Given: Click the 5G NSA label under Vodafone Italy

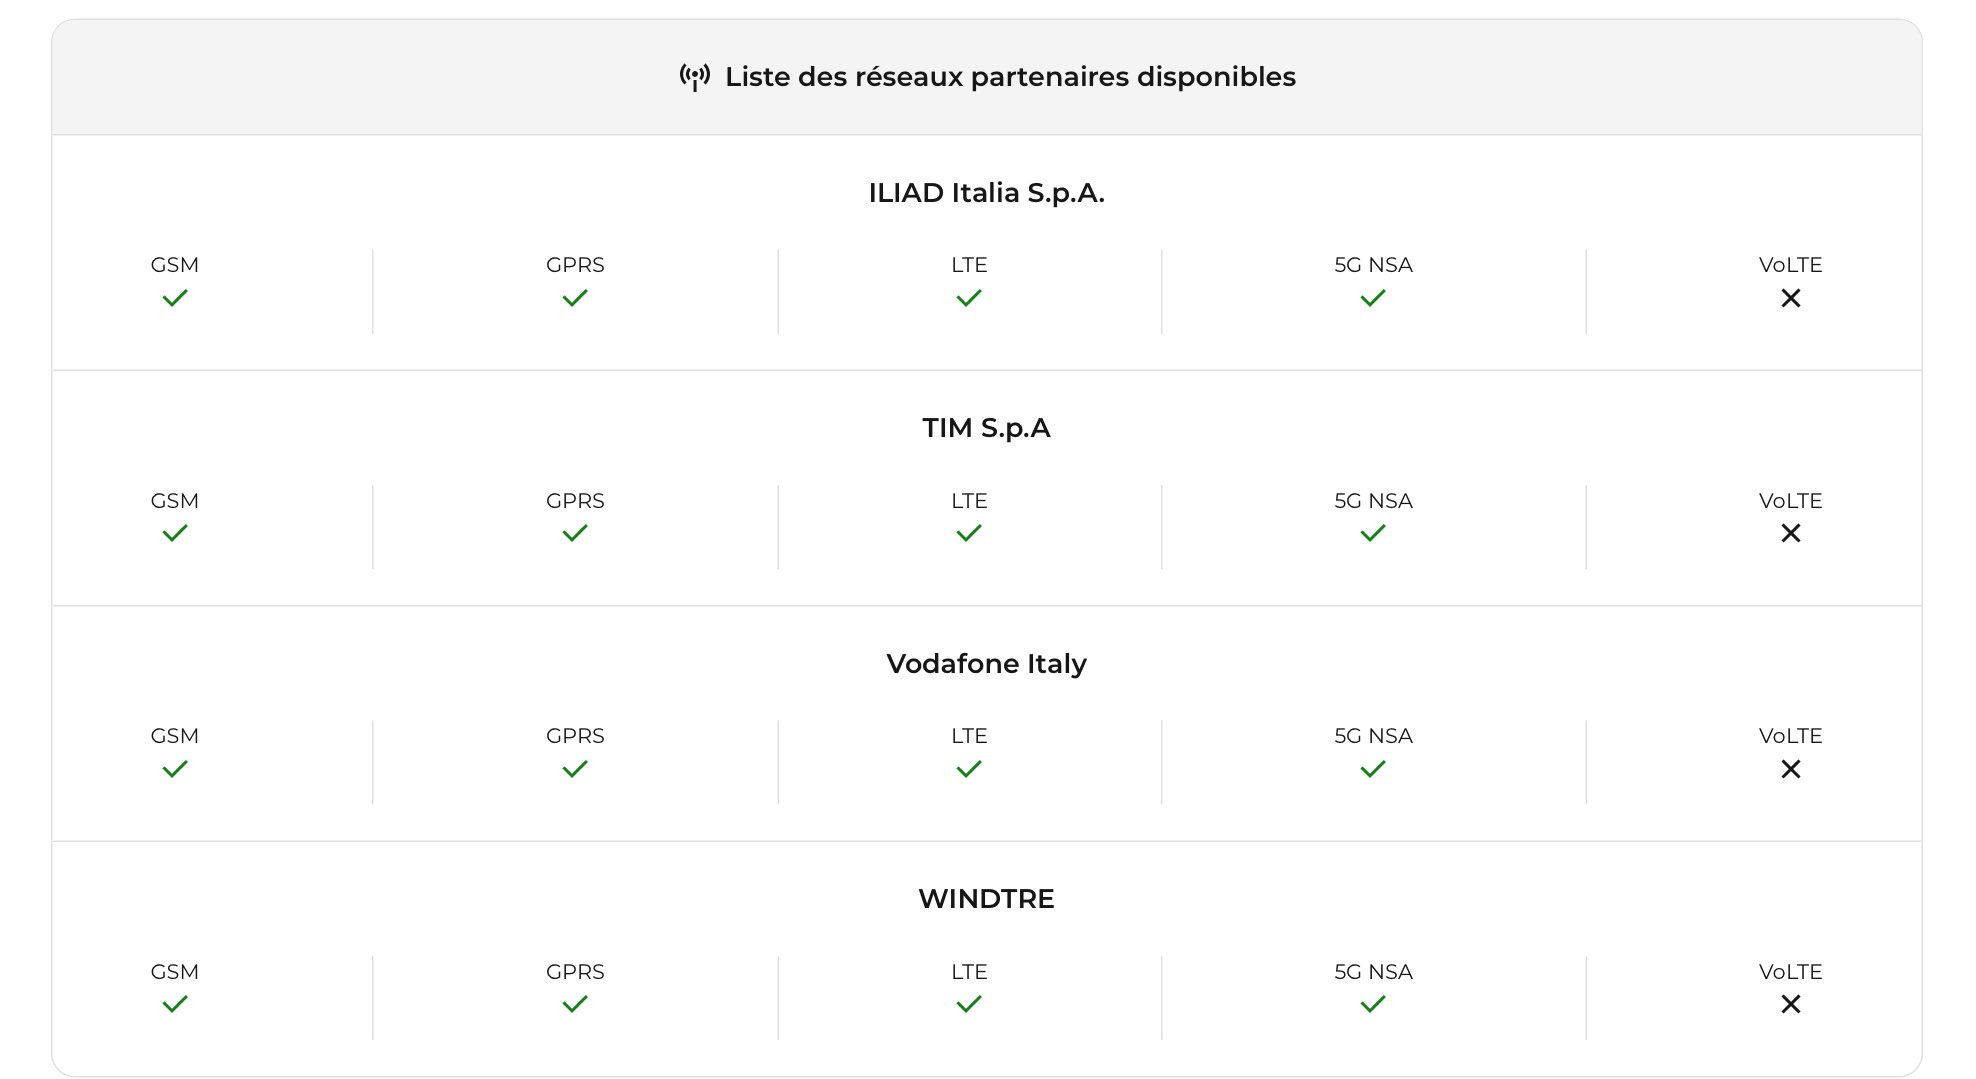Looking at the screenshot, I should pyautogui.click(x=1373, y=736).
